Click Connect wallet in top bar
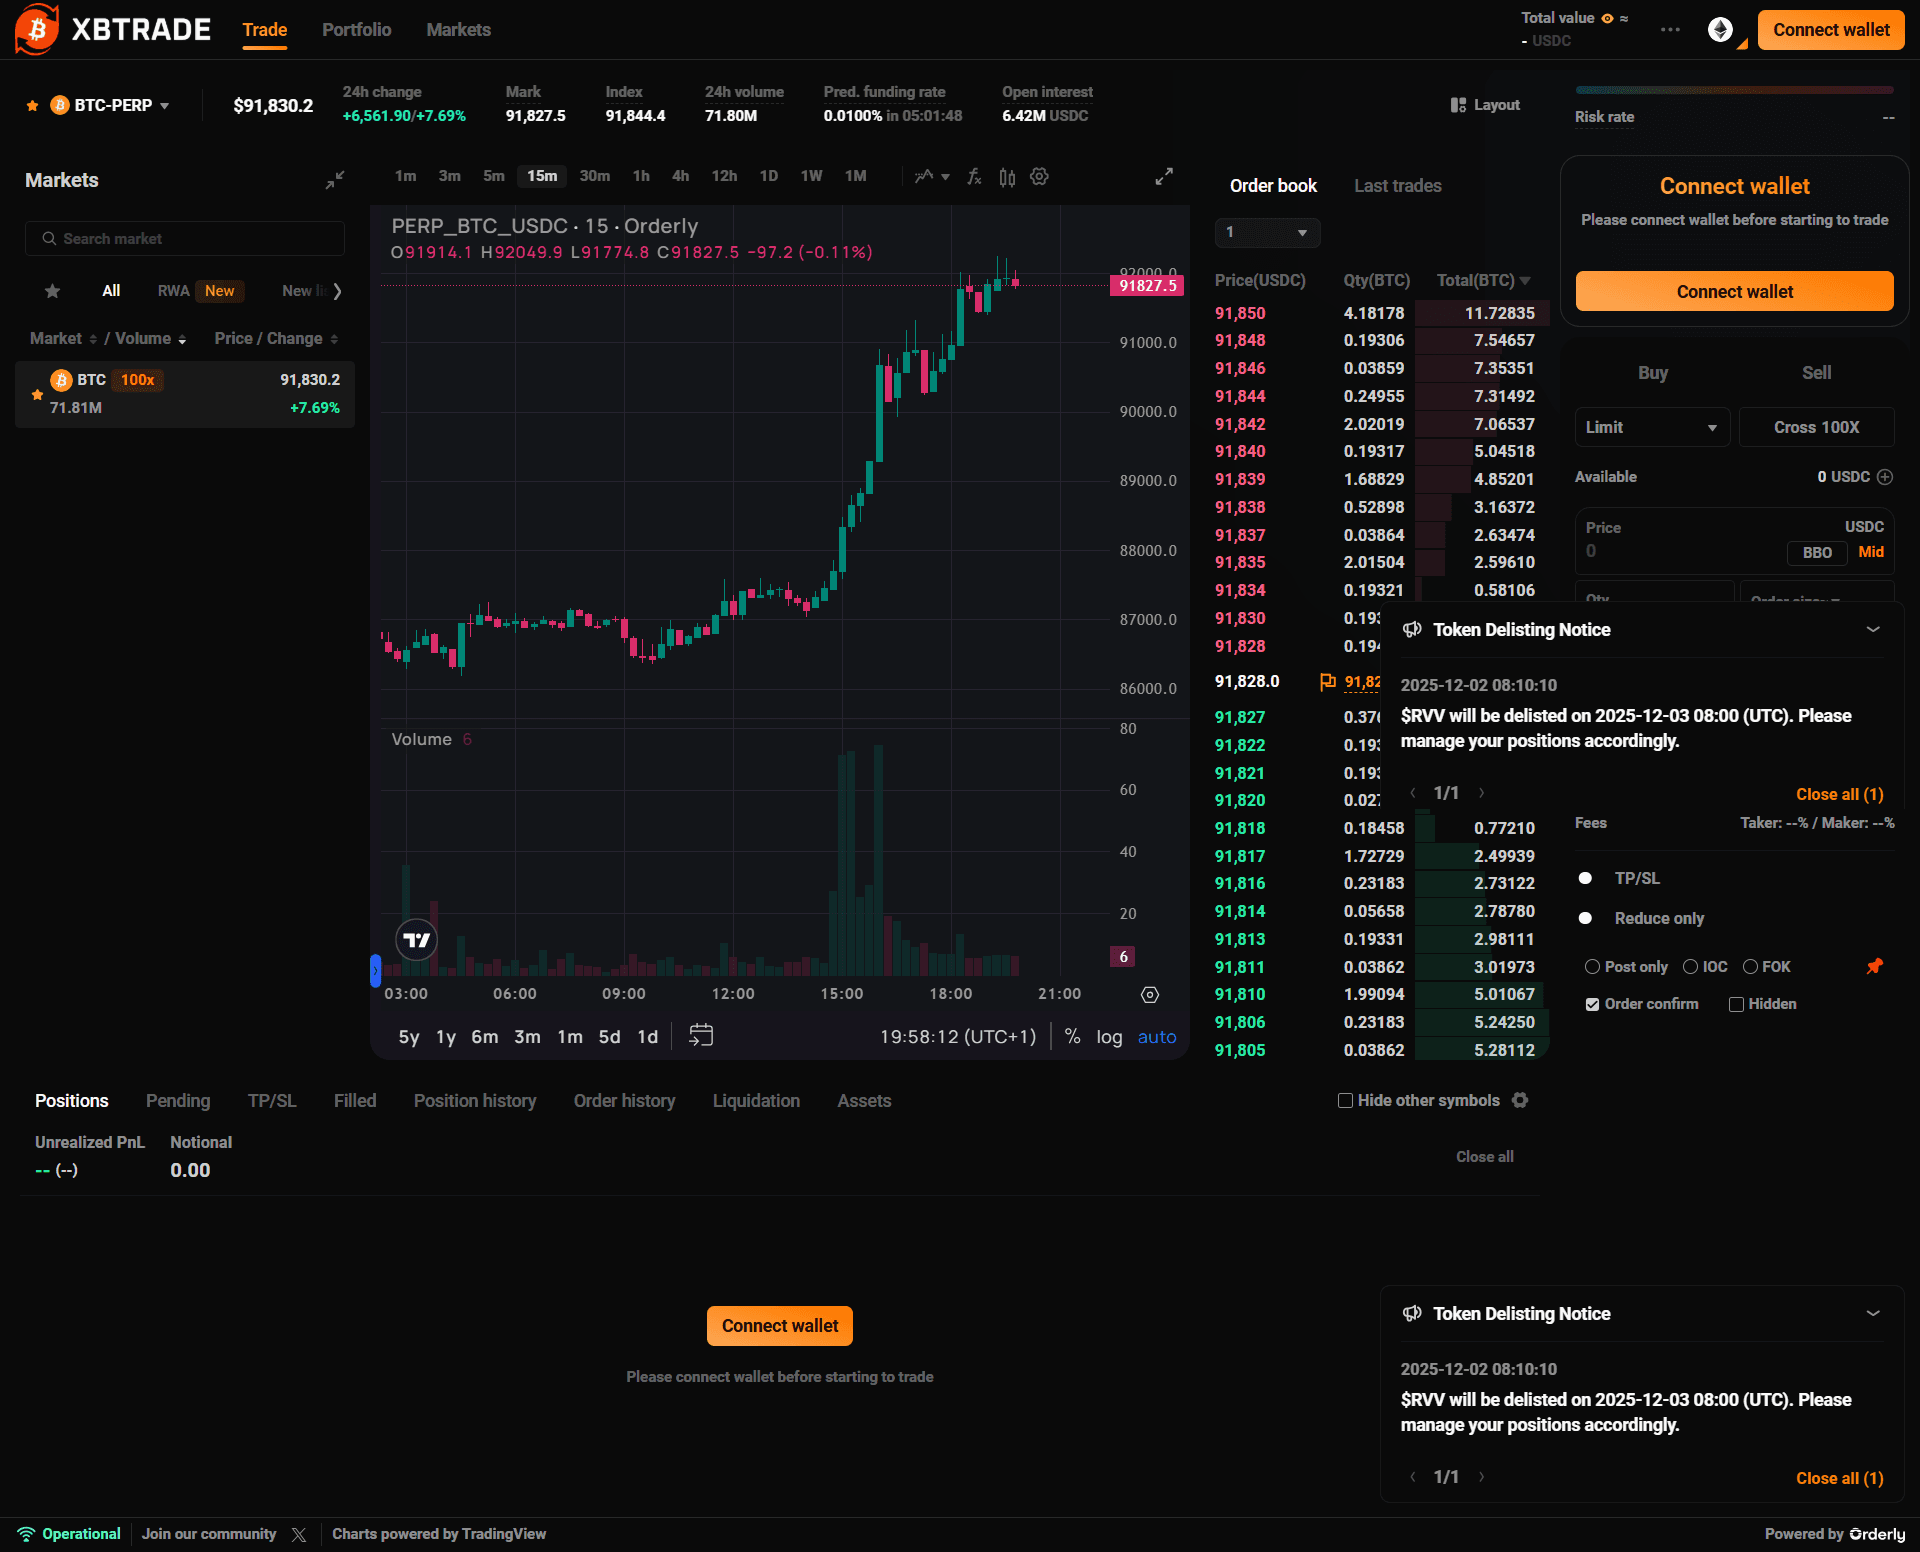Screen dimensions: 1920x1552 1831,30
